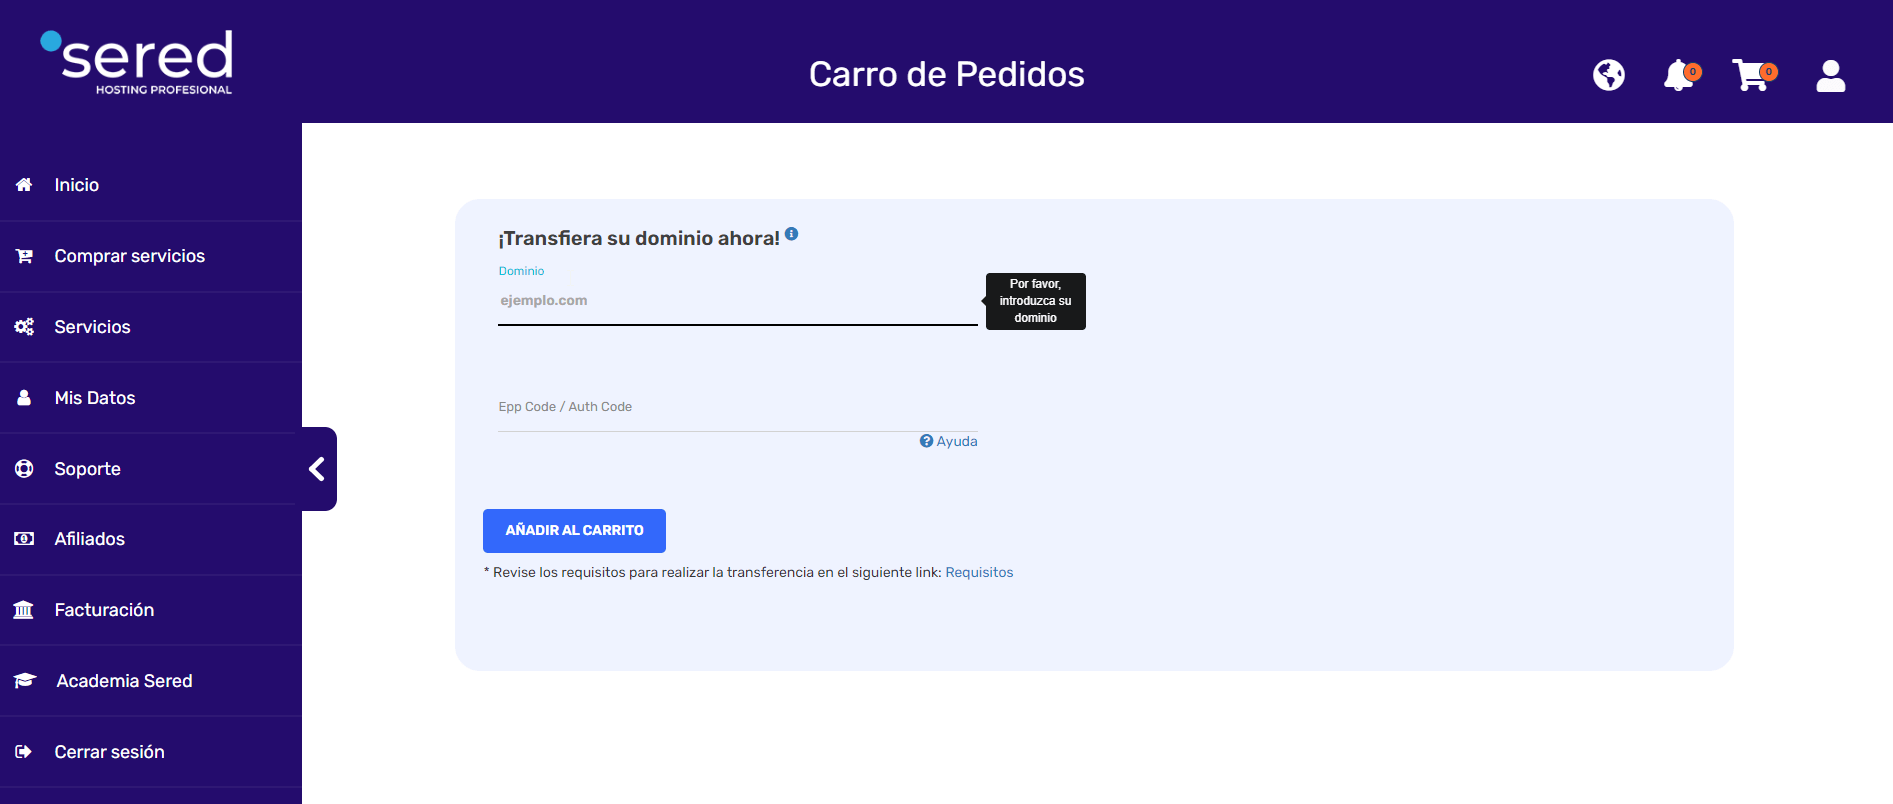Click the gears icon beside Servicios
1893x804 pixels.
pyautogui.click(x=24, y=327)
